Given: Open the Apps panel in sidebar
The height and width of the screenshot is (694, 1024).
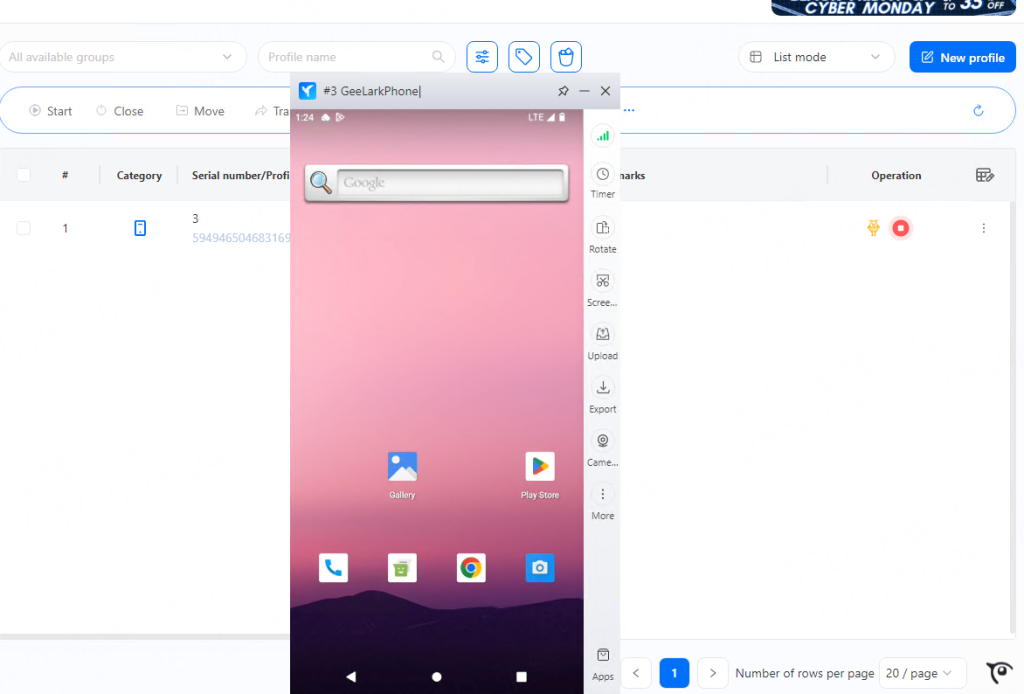Looking at the screenshot, I should [602, 656].
